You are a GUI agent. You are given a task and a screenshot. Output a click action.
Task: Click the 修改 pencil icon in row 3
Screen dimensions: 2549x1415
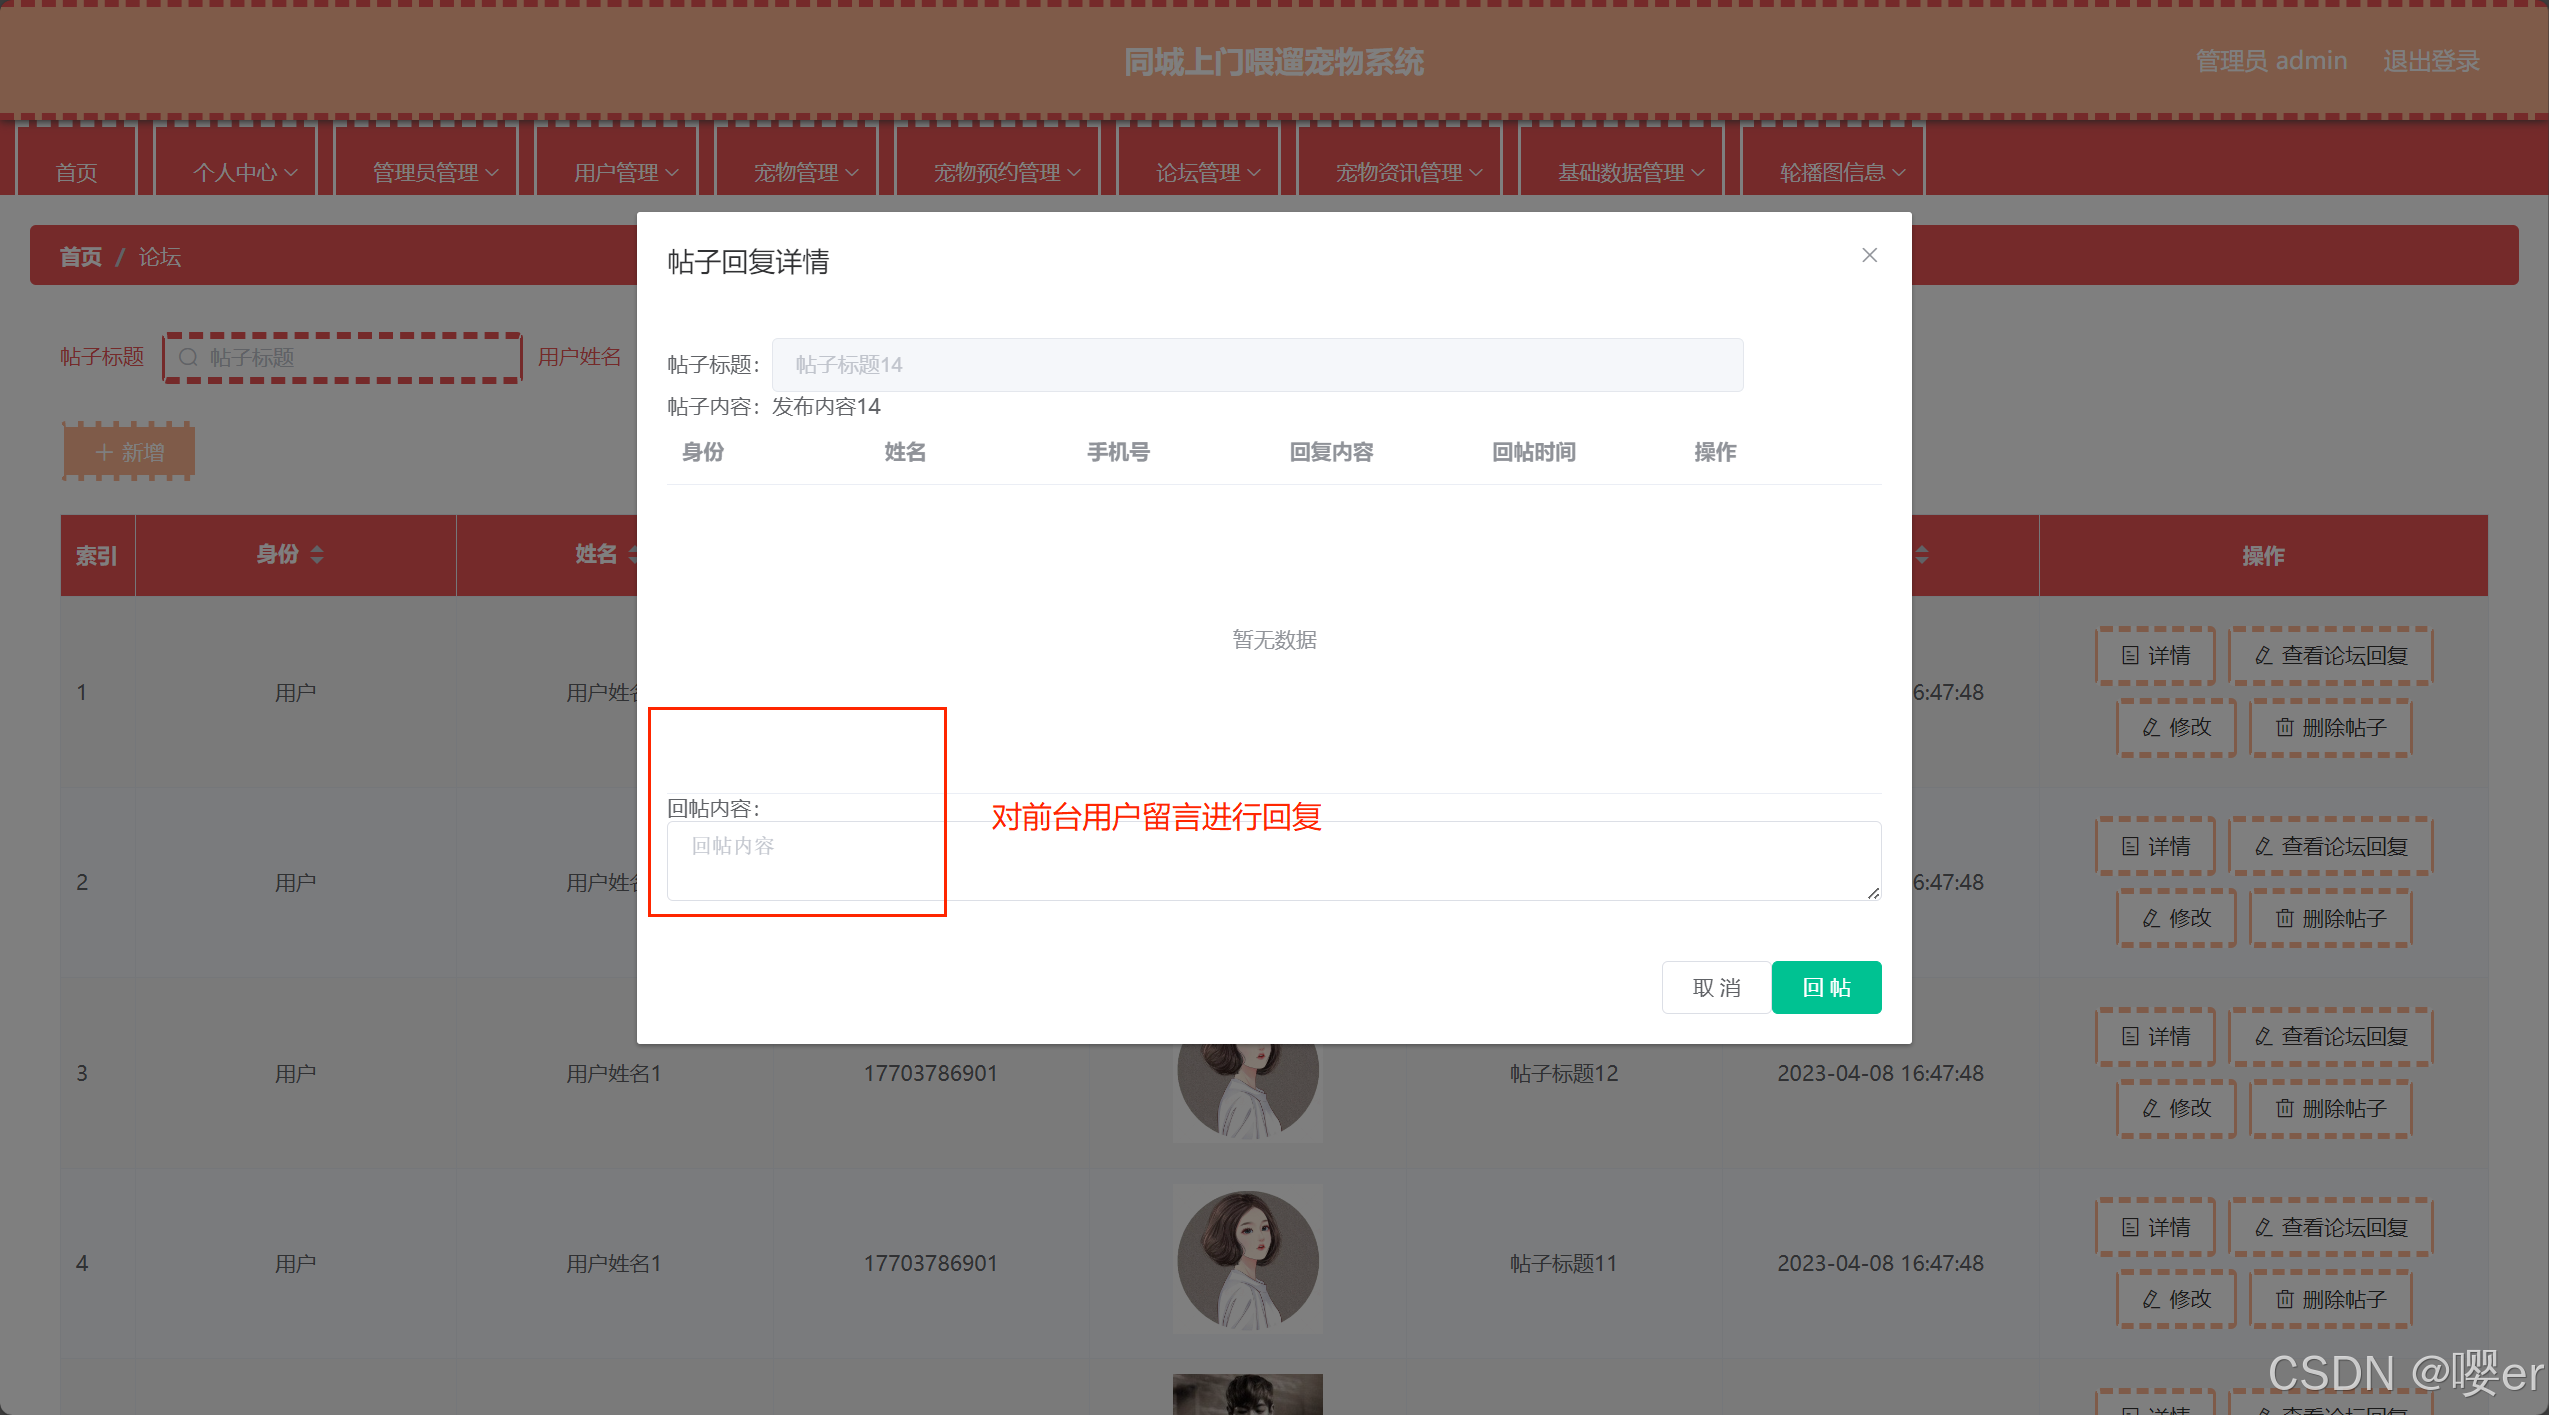click(2151, 1109)
